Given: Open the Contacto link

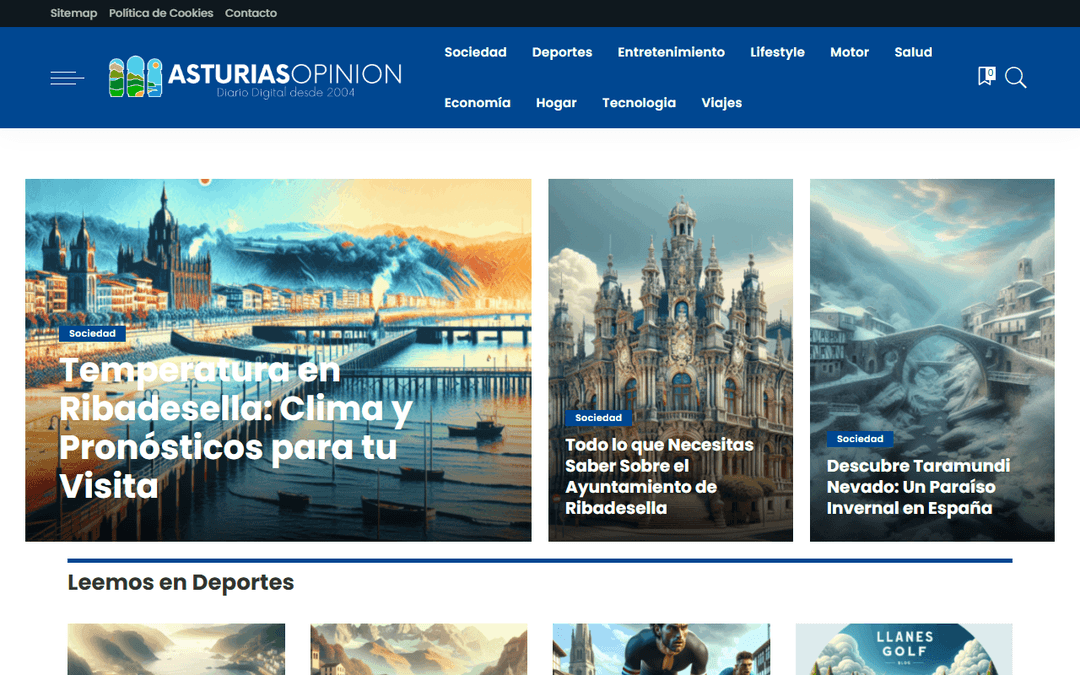Looking at the screenshot, I should click(x=251, y=13).
